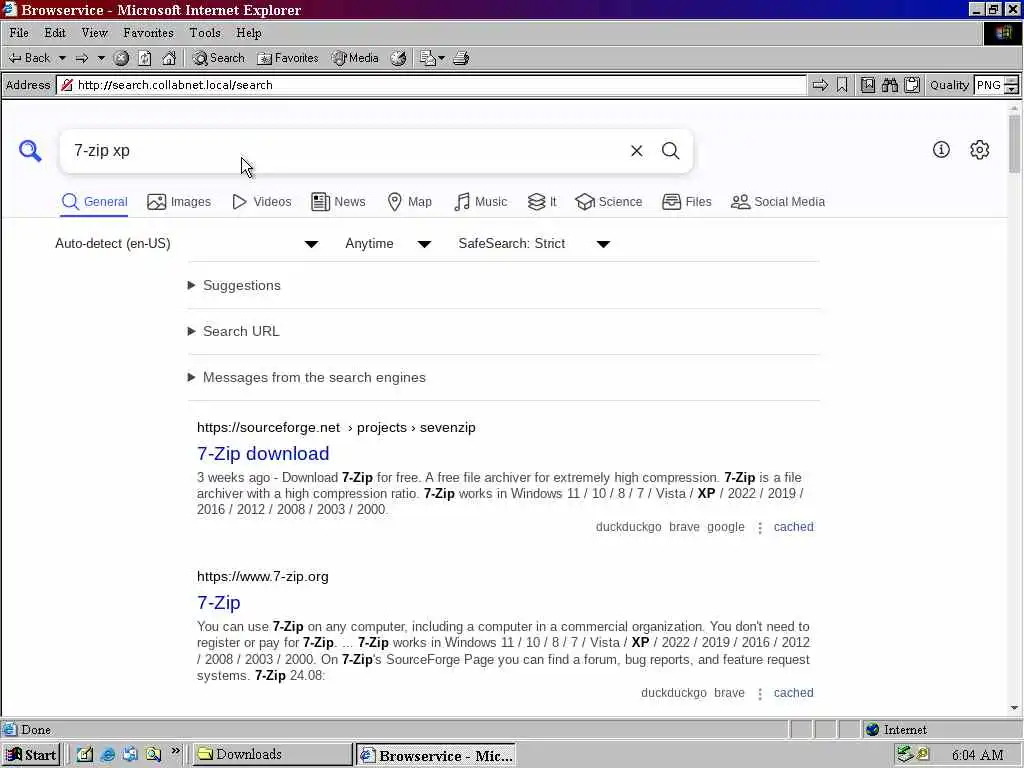Click the binoculars find icon
1024x768 pixels.
tap(889, 85)
